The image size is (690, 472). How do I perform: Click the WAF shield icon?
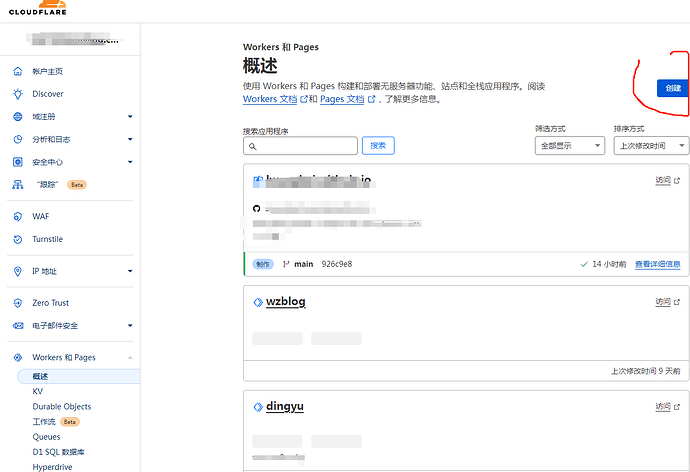click(18, 216)
